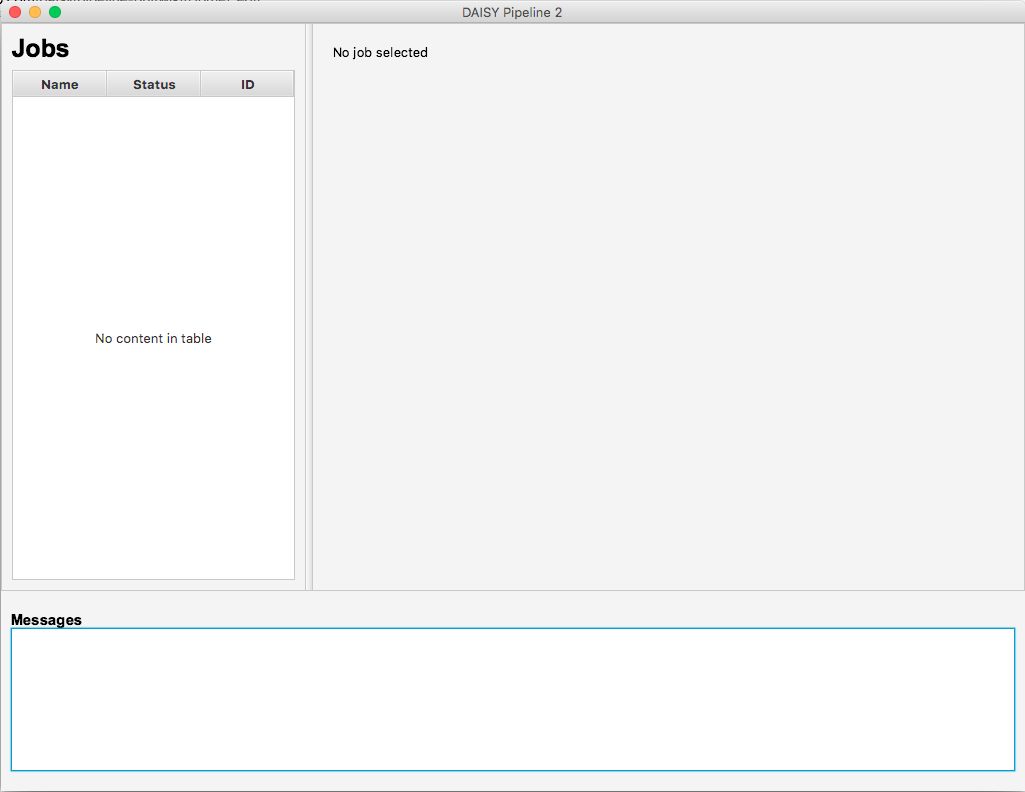Select the 'No job selected' label text
1025x792 pixels.
[x=380, y=52]
